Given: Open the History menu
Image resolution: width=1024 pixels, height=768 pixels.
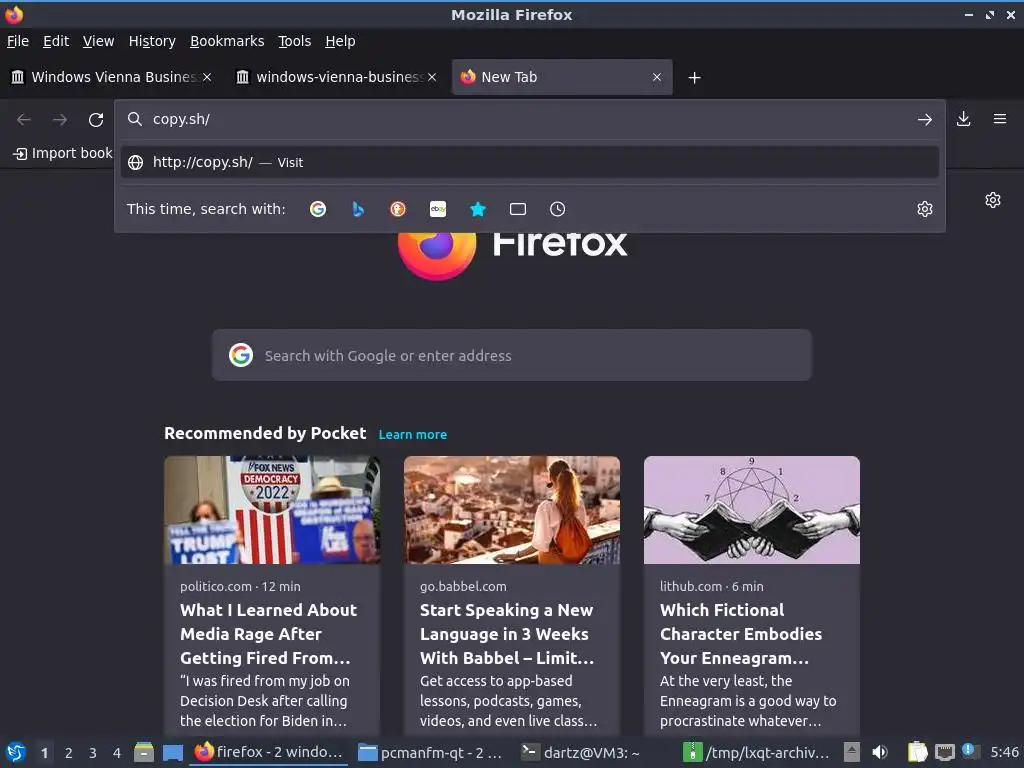Looking at the screenshot, I should coord(152,41).
